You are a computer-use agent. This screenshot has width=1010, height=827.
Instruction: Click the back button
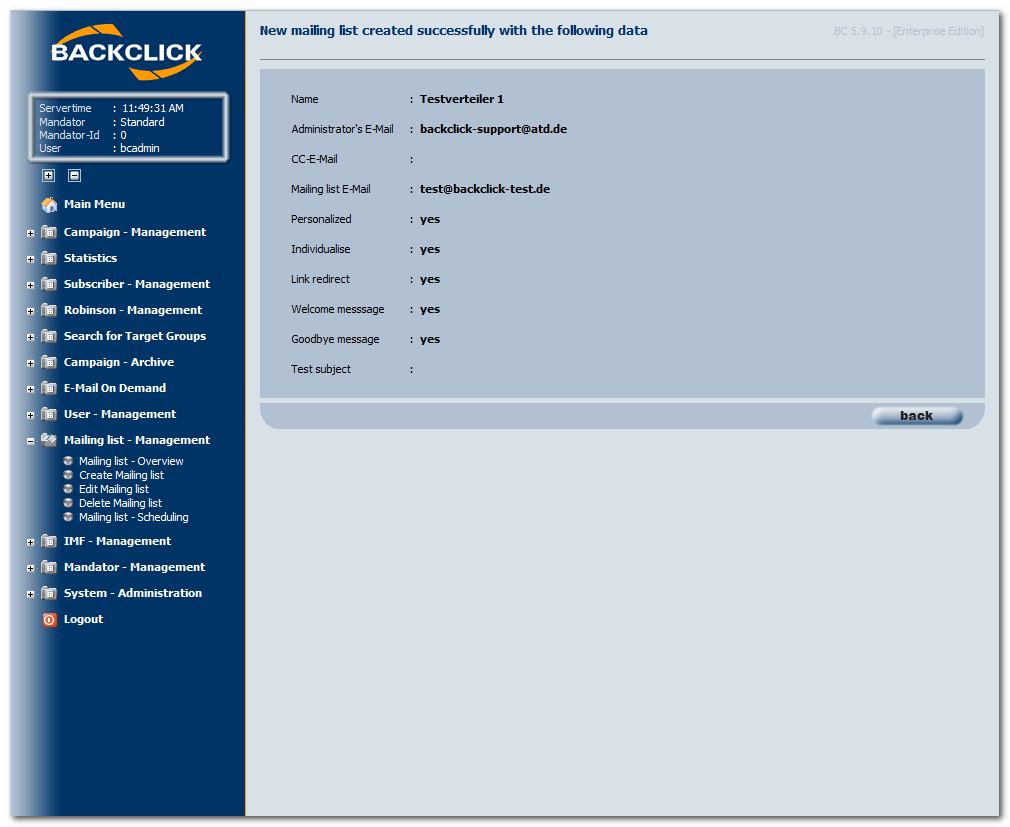point(917,416)
